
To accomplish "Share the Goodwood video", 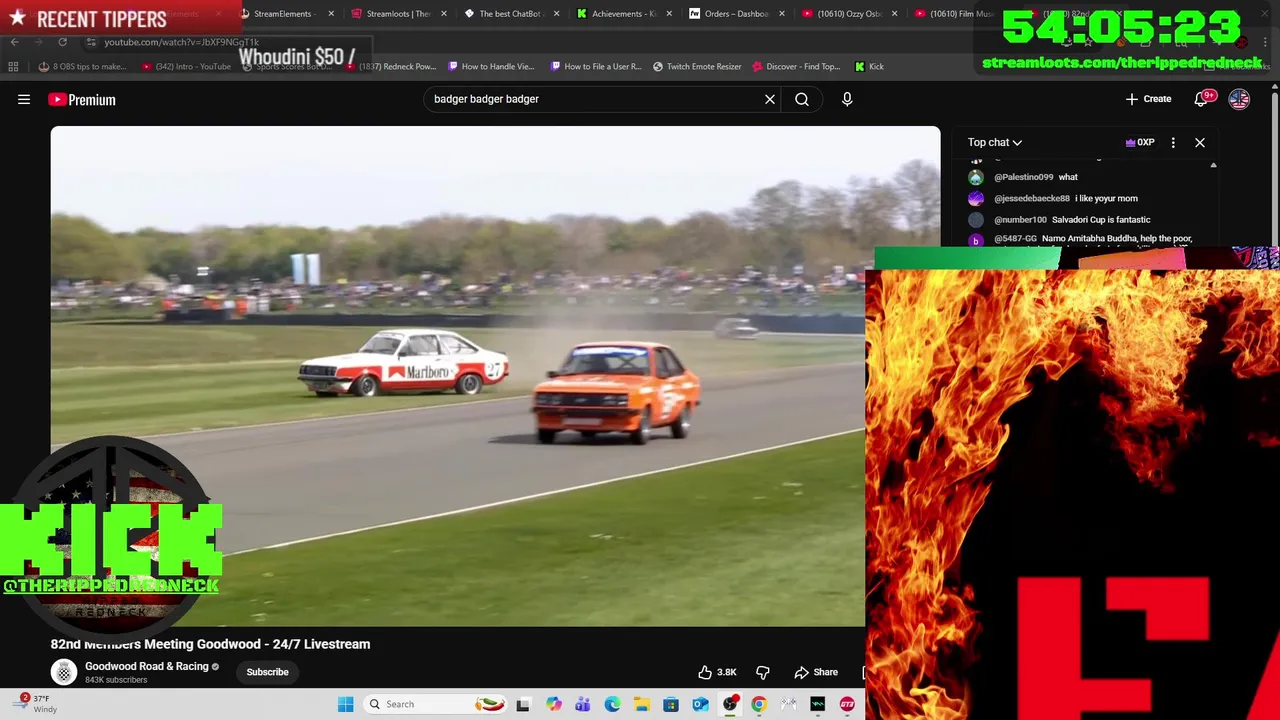I will pyautogui.click(x=816, y=672).
